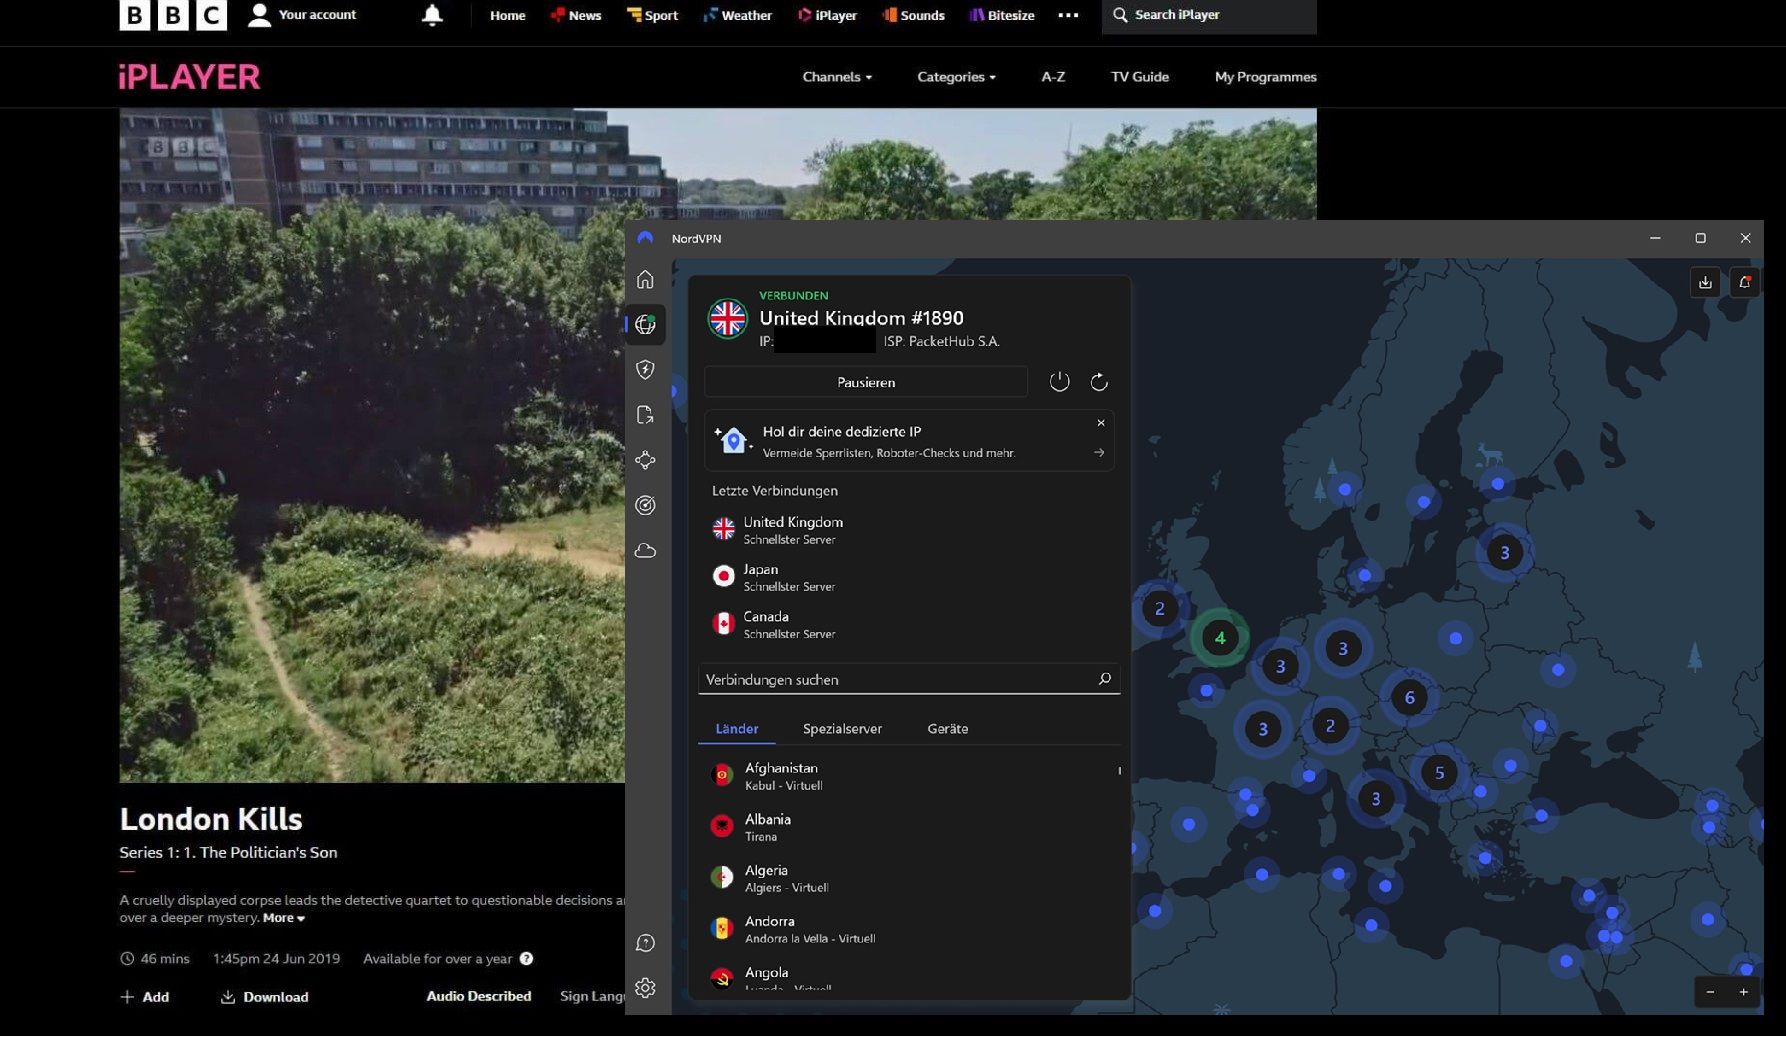Select the Audio Described version
This screenshot has width=1786, height=1037.
point(478,996)
